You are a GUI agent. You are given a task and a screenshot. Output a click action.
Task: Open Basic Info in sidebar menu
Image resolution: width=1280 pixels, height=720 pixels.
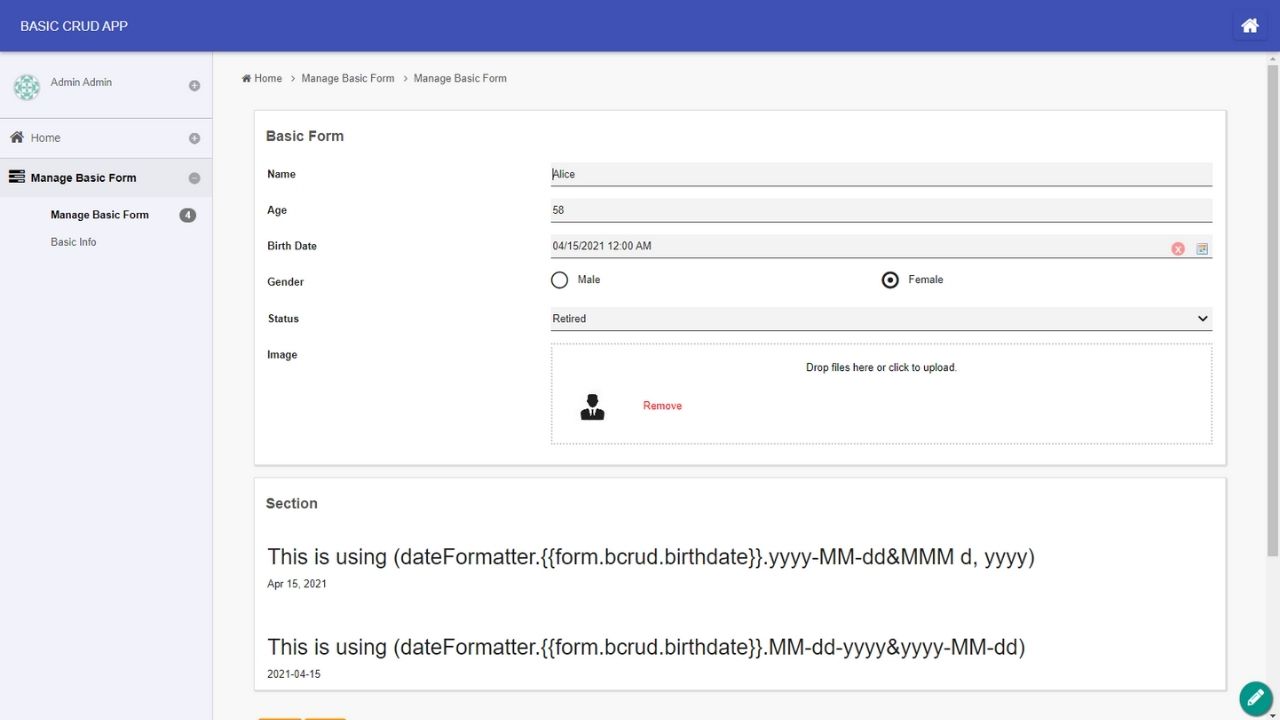(x=73, y=242)
